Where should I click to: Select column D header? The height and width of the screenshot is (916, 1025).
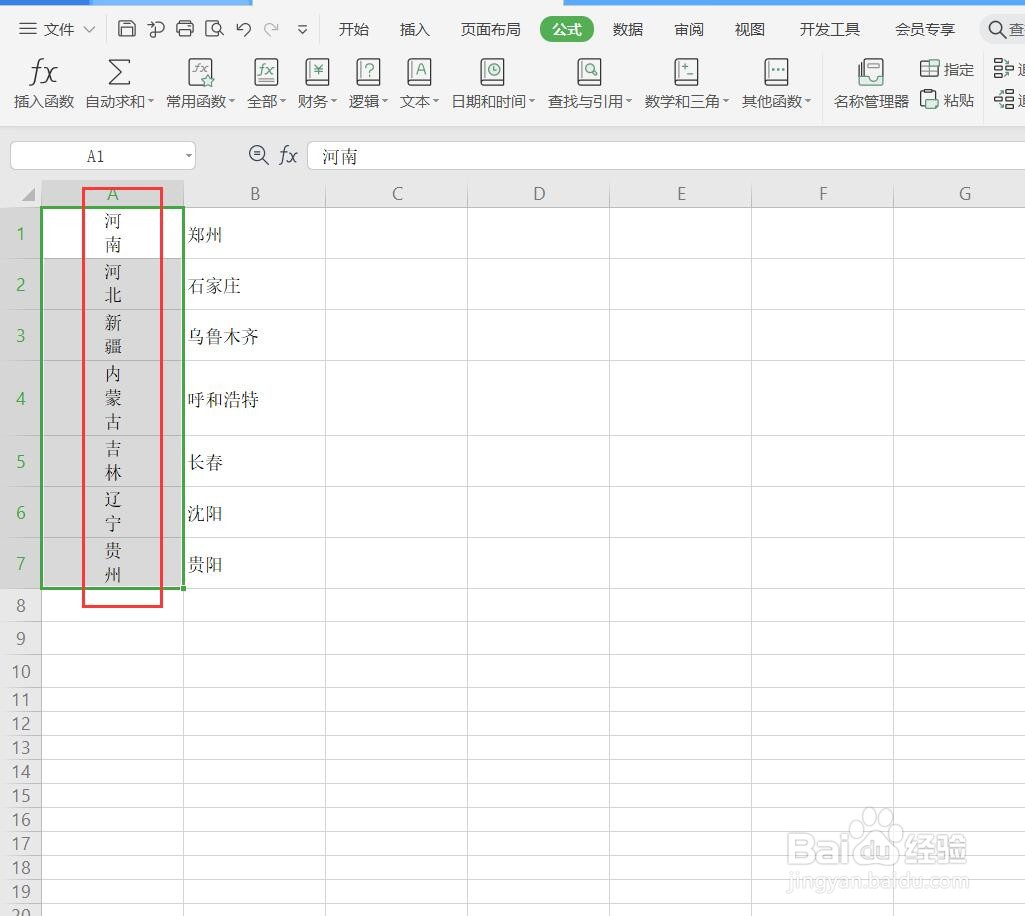click(x=539, y=194)
